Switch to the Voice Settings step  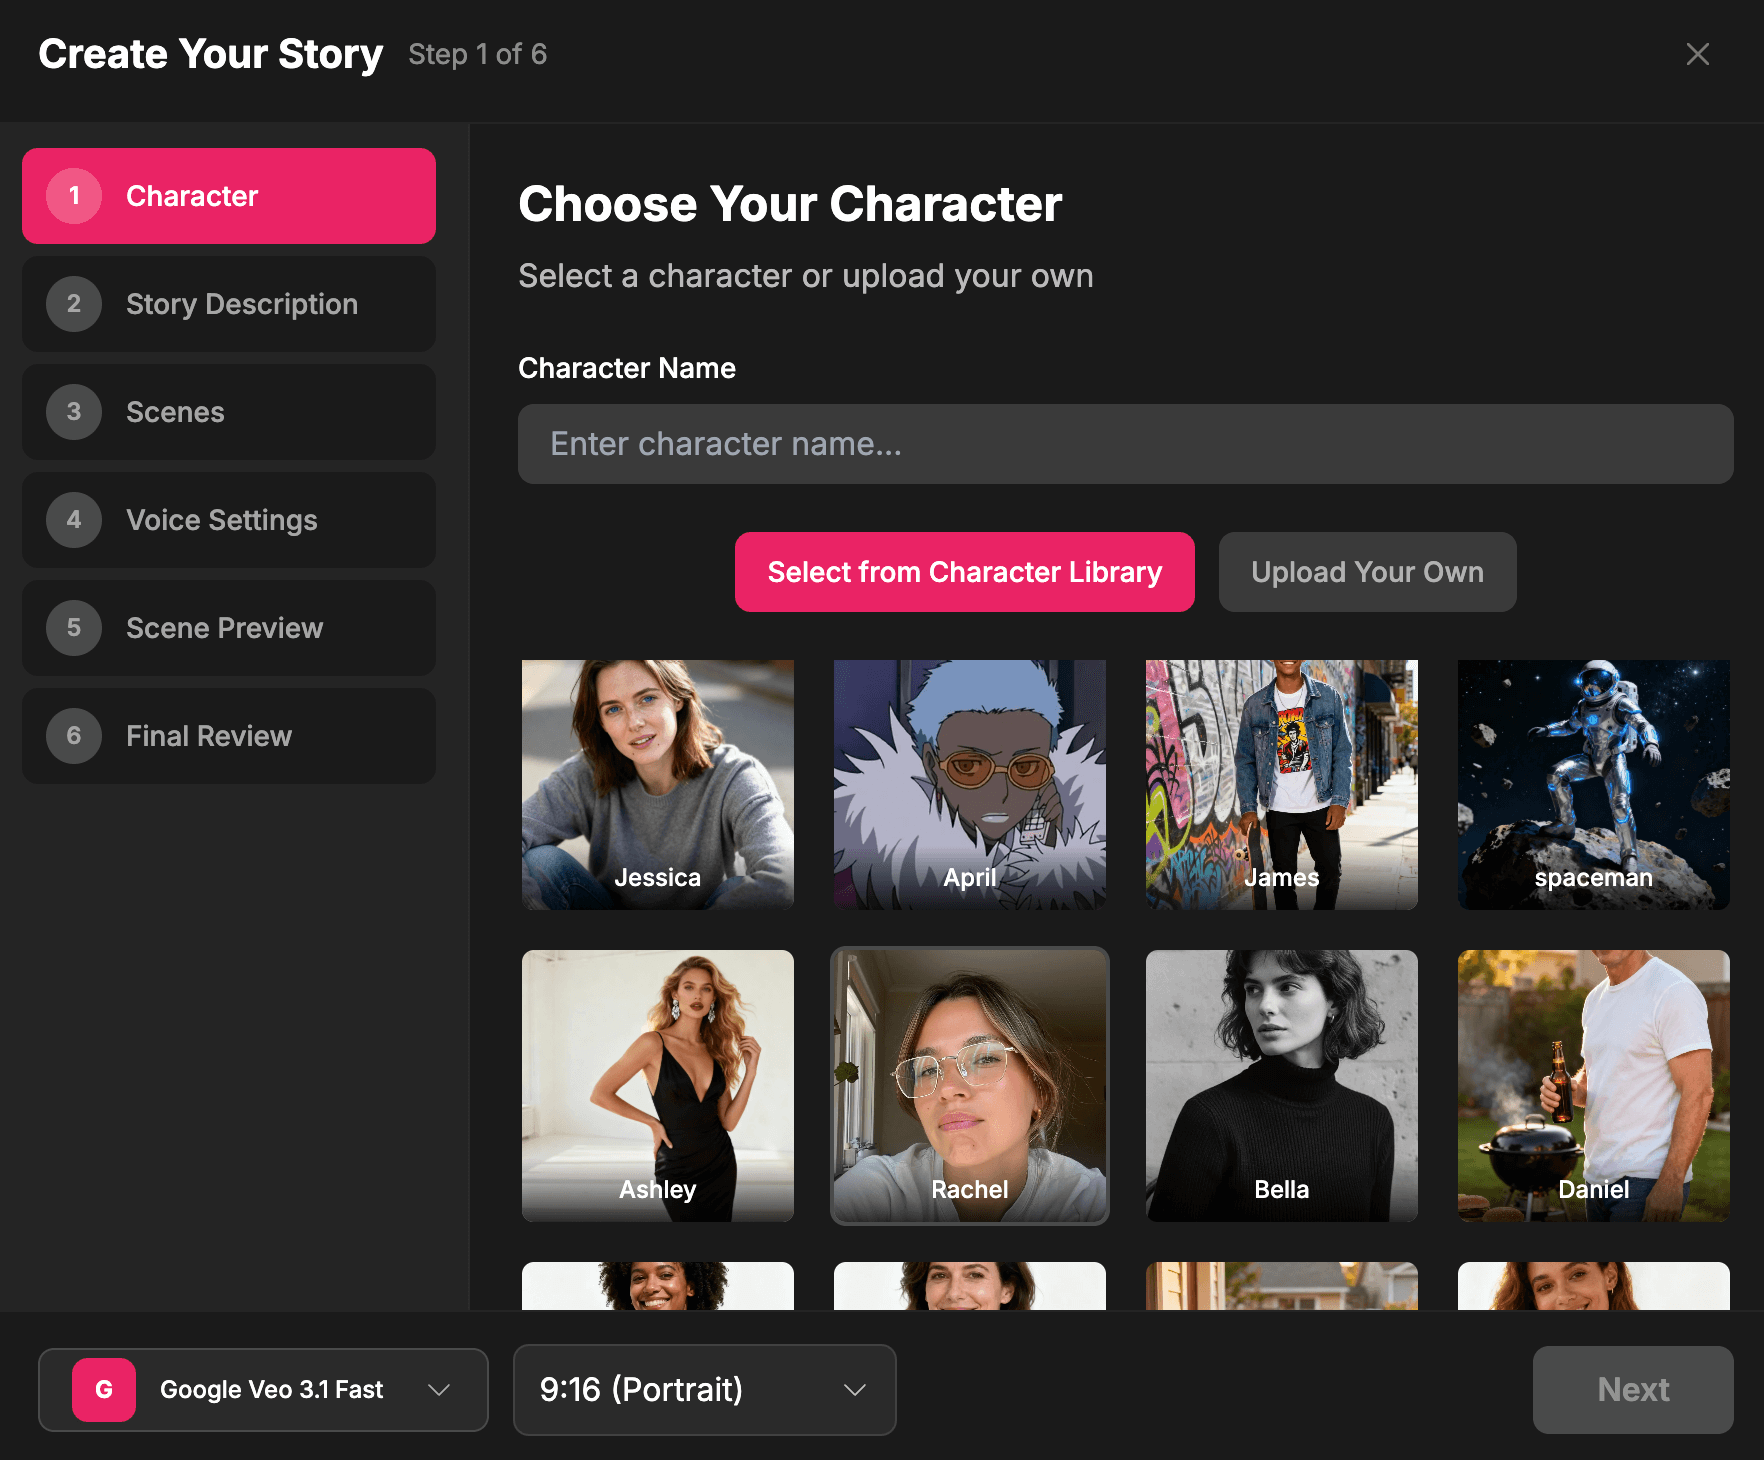[229, 520]
